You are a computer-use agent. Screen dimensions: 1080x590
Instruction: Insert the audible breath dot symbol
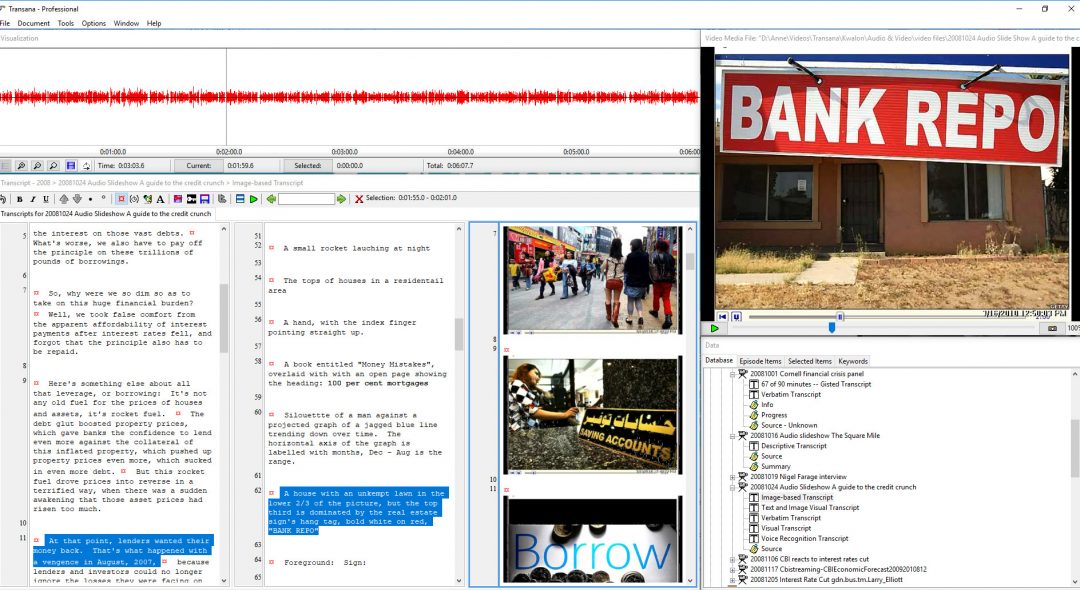click(90, 199)
